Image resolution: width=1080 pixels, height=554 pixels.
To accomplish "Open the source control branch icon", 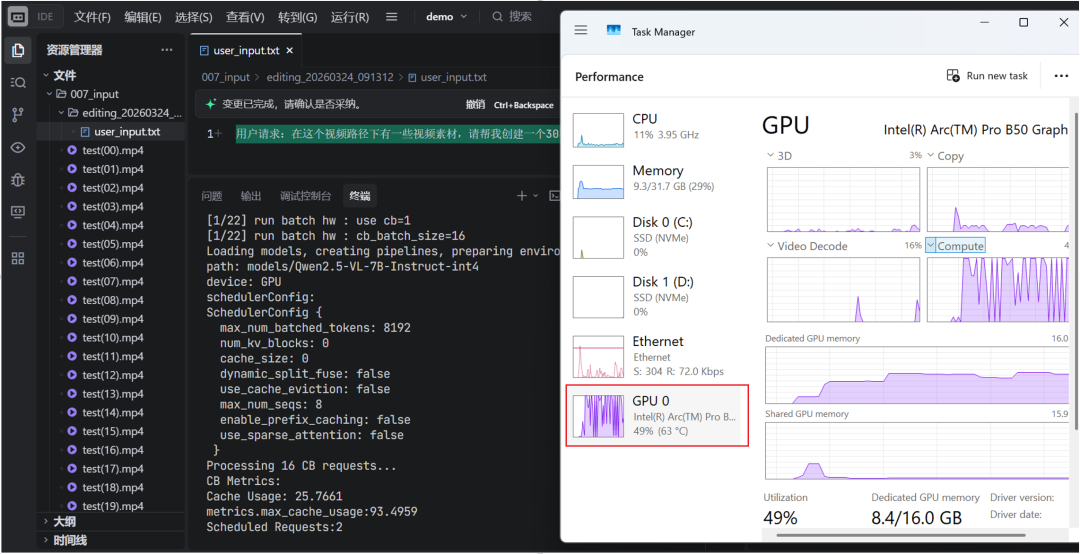I will tap(17, 115).
